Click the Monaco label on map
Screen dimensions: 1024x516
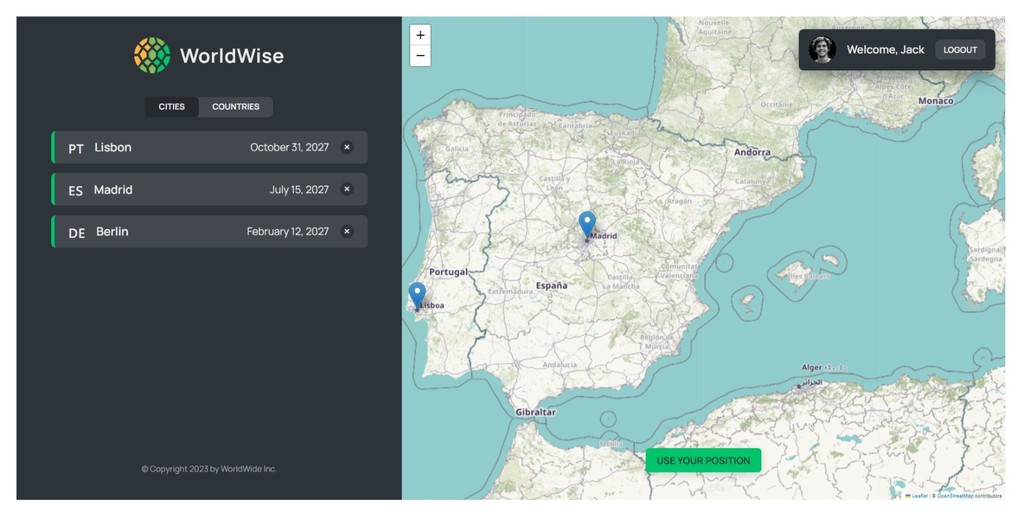[936, 101]
